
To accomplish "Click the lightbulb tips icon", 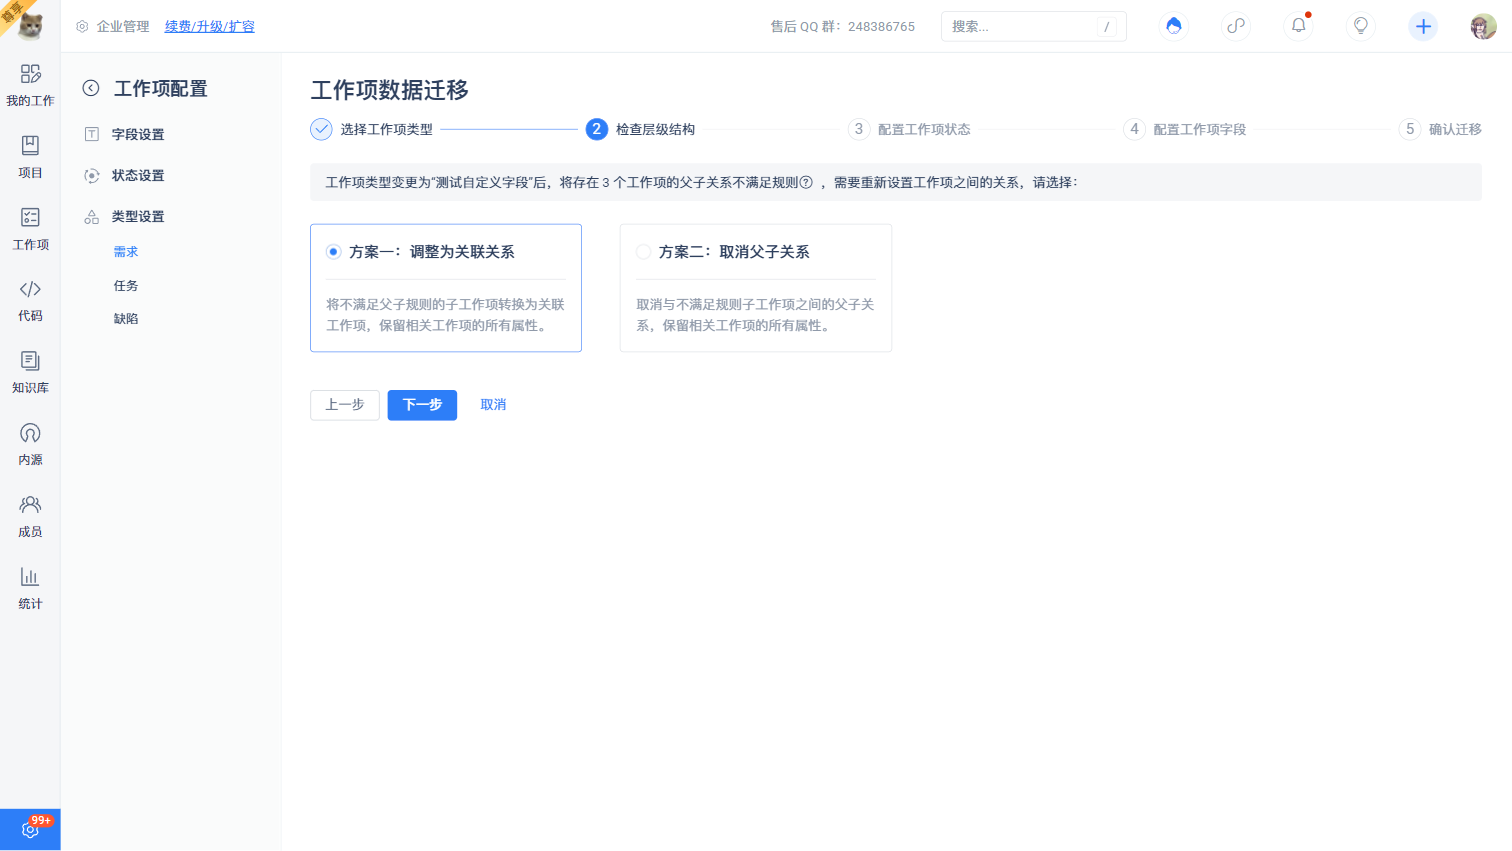I will 1360,26.
